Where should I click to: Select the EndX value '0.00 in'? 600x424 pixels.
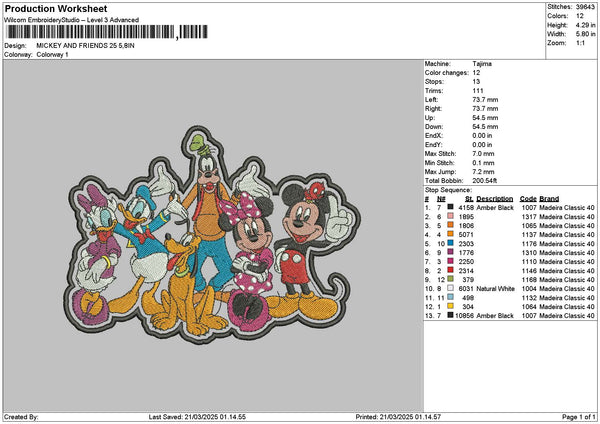(x=482, y=135)
